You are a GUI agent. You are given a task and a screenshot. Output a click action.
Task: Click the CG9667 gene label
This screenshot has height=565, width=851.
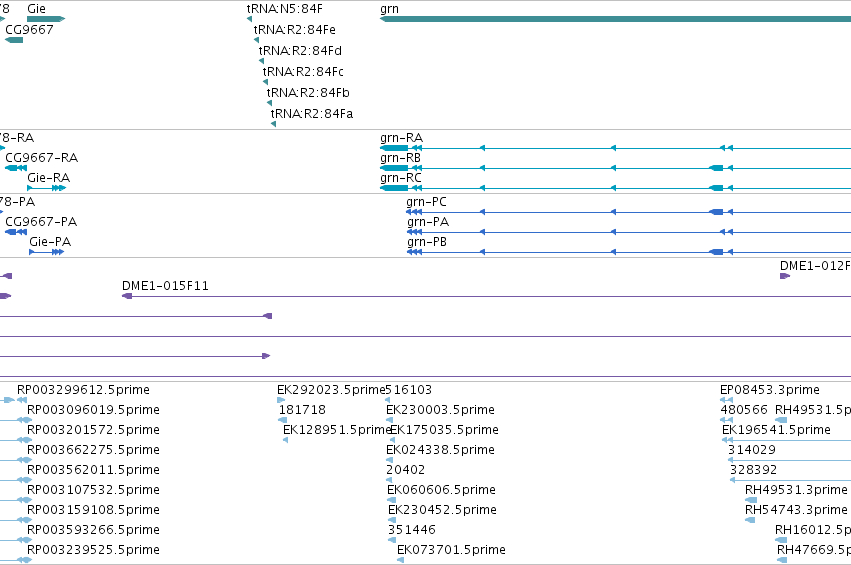(x=29, y=29)
